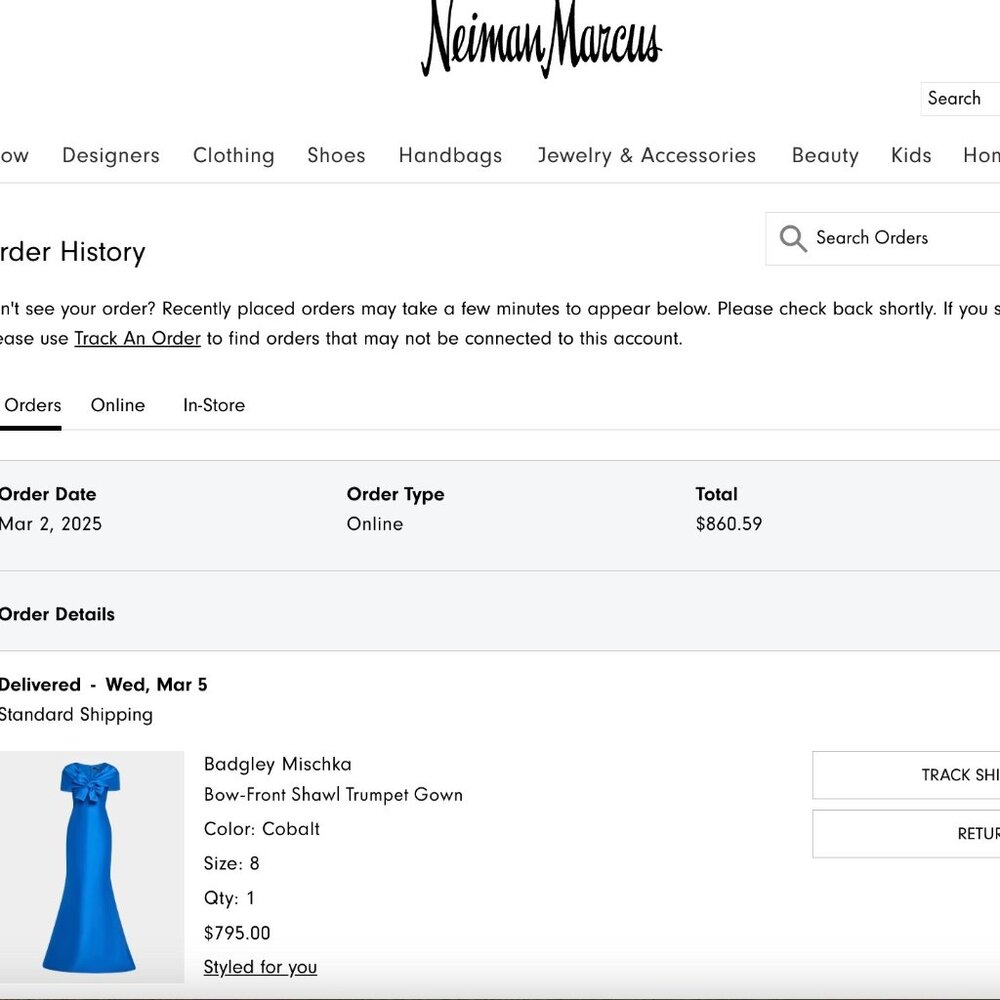
Task: Open the Jewelry & Accessories menu
Action: tap(646, 155)
